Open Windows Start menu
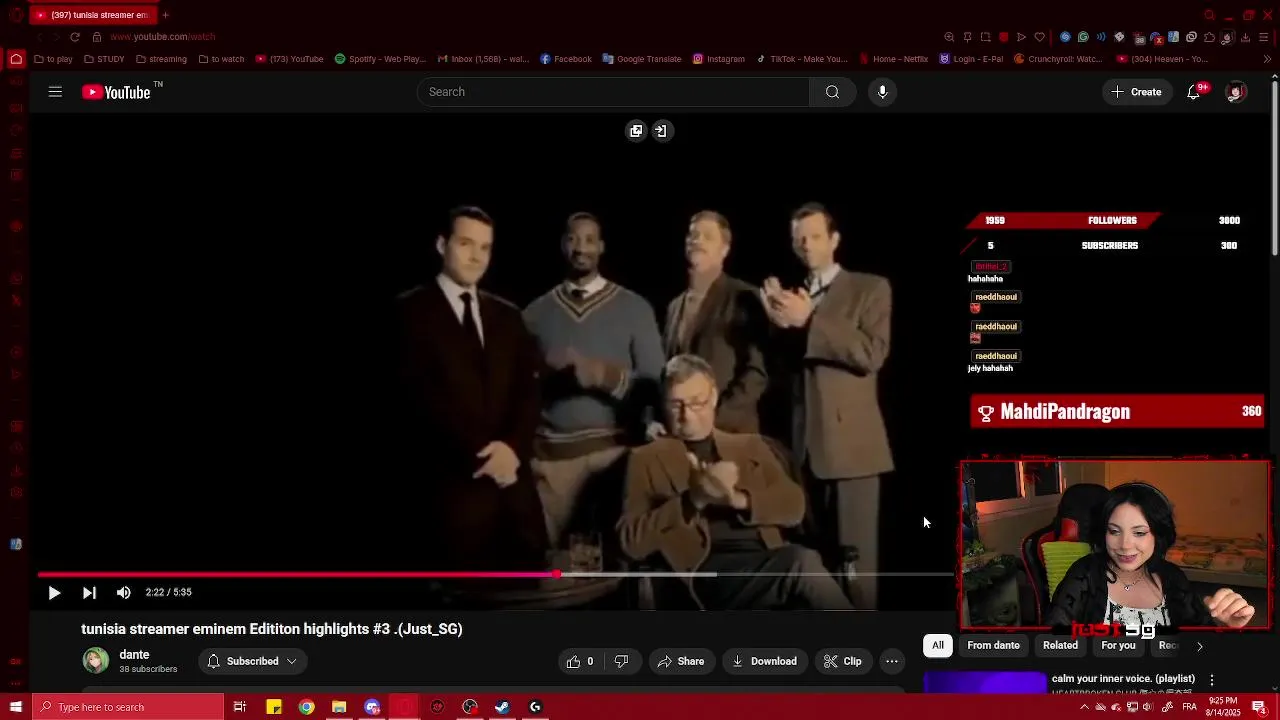This screenshot has height=720, width=1280. point(15,707)
